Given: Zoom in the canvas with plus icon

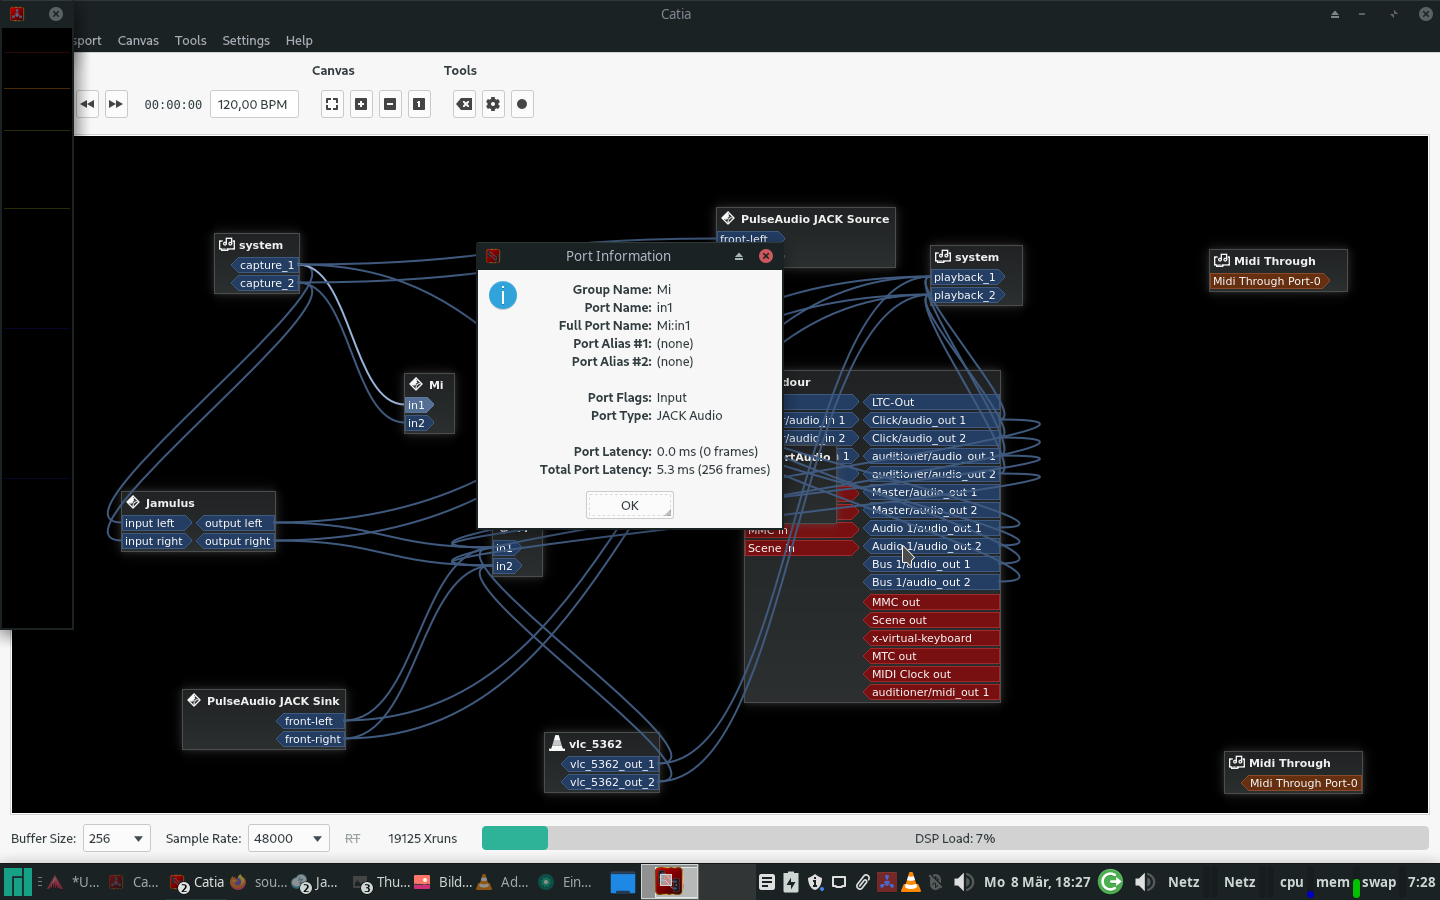Looking at the screenshot, I should [361, 104].
